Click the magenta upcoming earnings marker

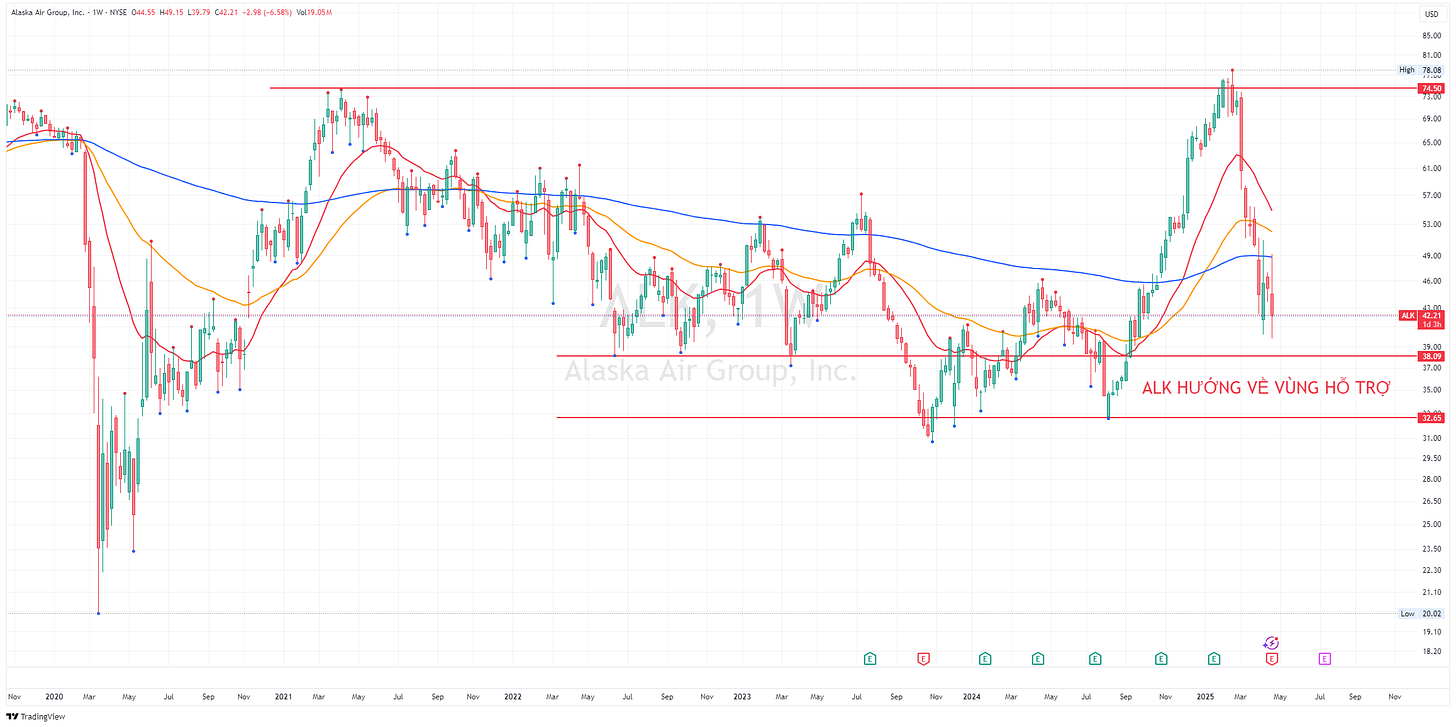(x=1324, y=659)
